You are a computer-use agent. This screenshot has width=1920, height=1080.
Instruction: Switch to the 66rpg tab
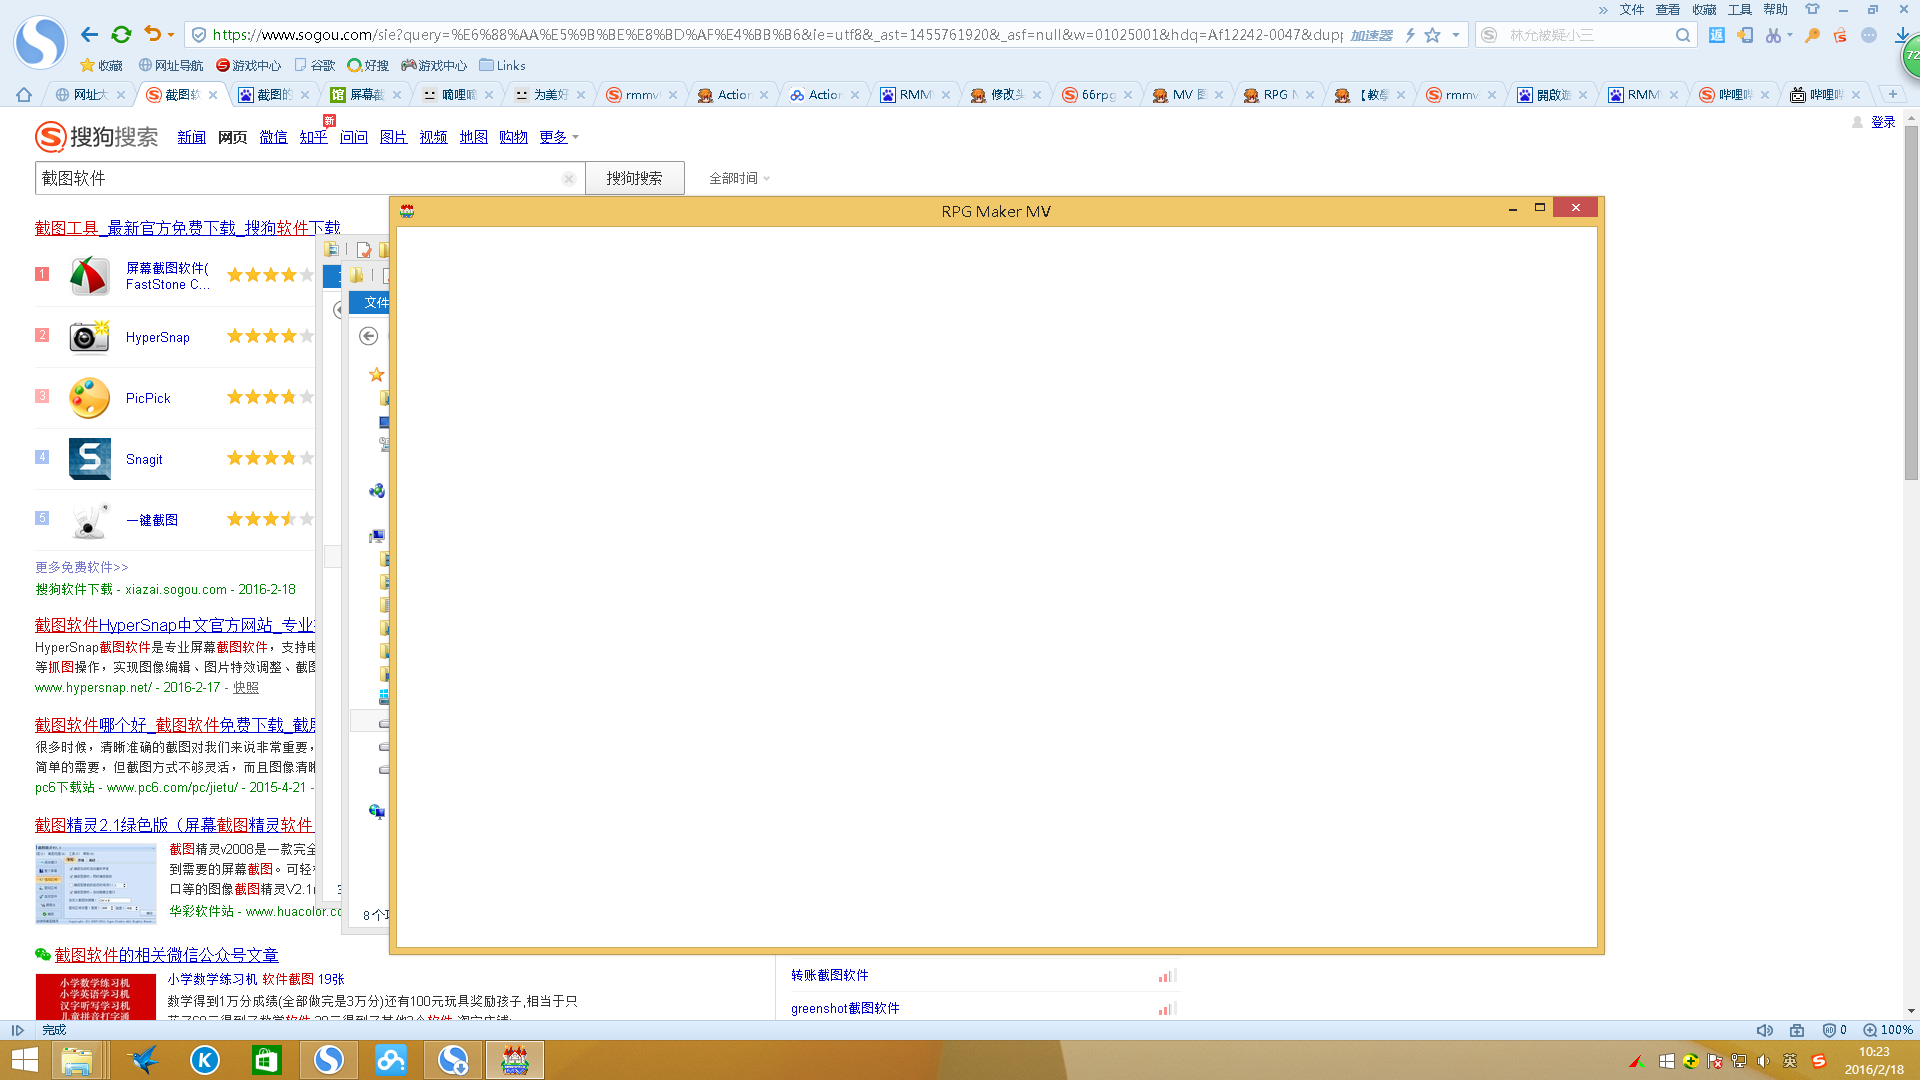(x=1097, y=95)
